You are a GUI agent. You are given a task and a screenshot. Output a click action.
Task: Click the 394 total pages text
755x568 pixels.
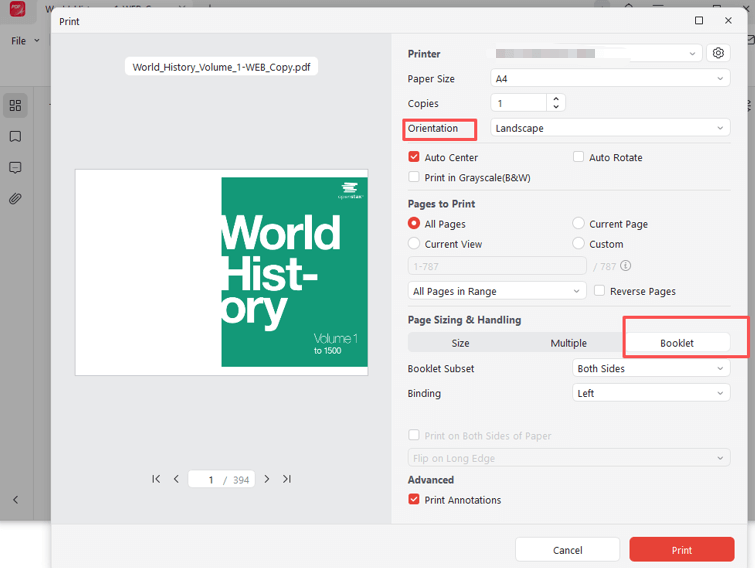click(x=241, y=480)
